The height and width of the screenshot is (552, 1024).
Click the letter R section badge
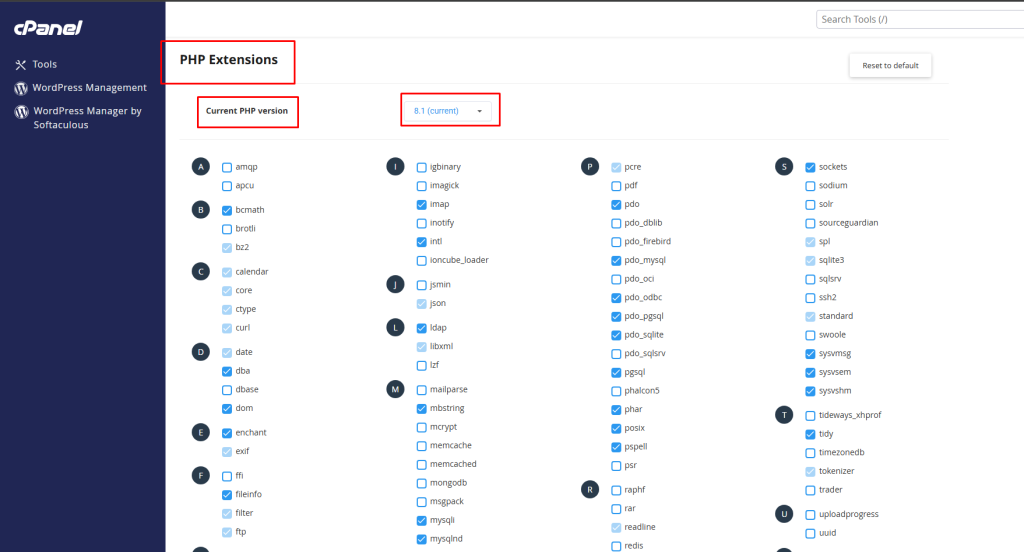tap(590, 489)
